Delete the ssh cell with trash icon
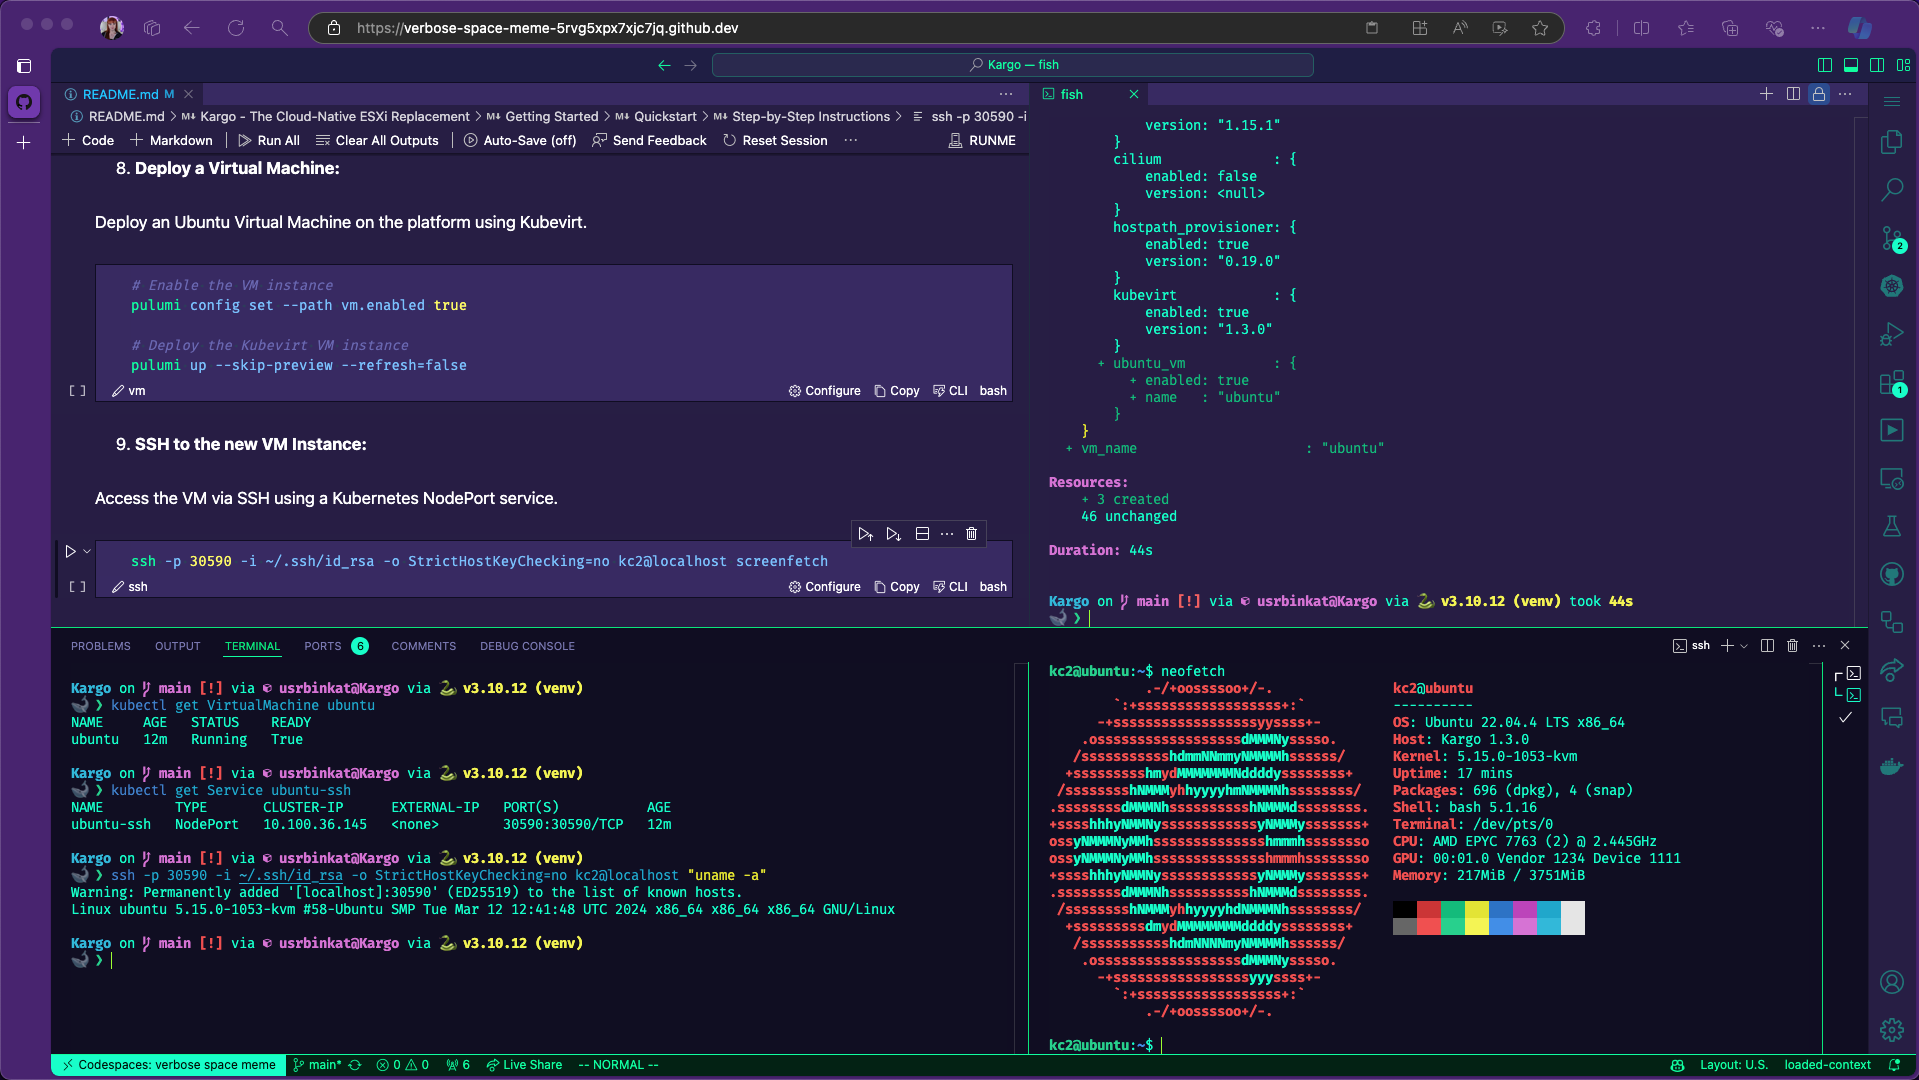Image resolution: width=1919 pixels, height=1080 pixels. point(971,534)
